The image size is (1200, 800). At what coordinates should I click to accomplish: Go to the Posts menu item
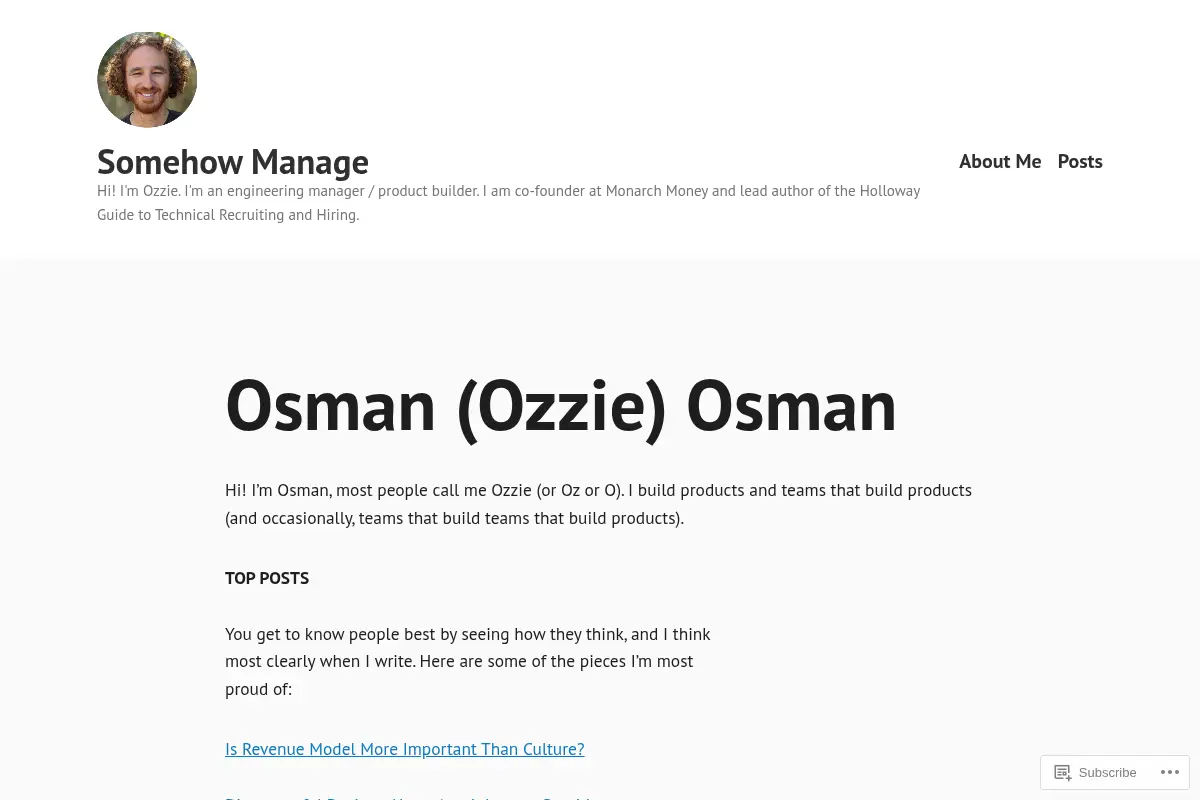click(1080, 161)
